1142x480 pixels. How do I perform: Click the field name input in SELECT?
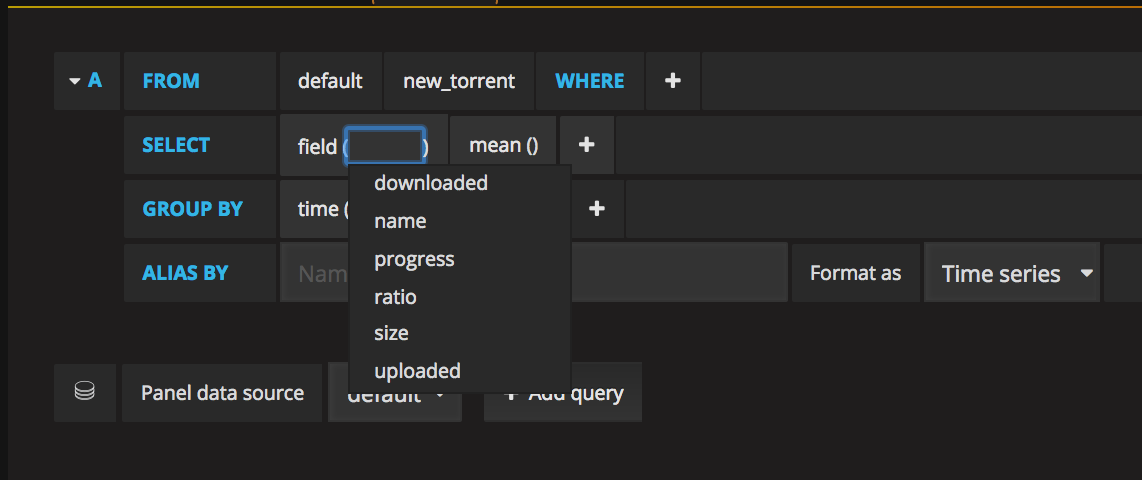pos(385,146)
